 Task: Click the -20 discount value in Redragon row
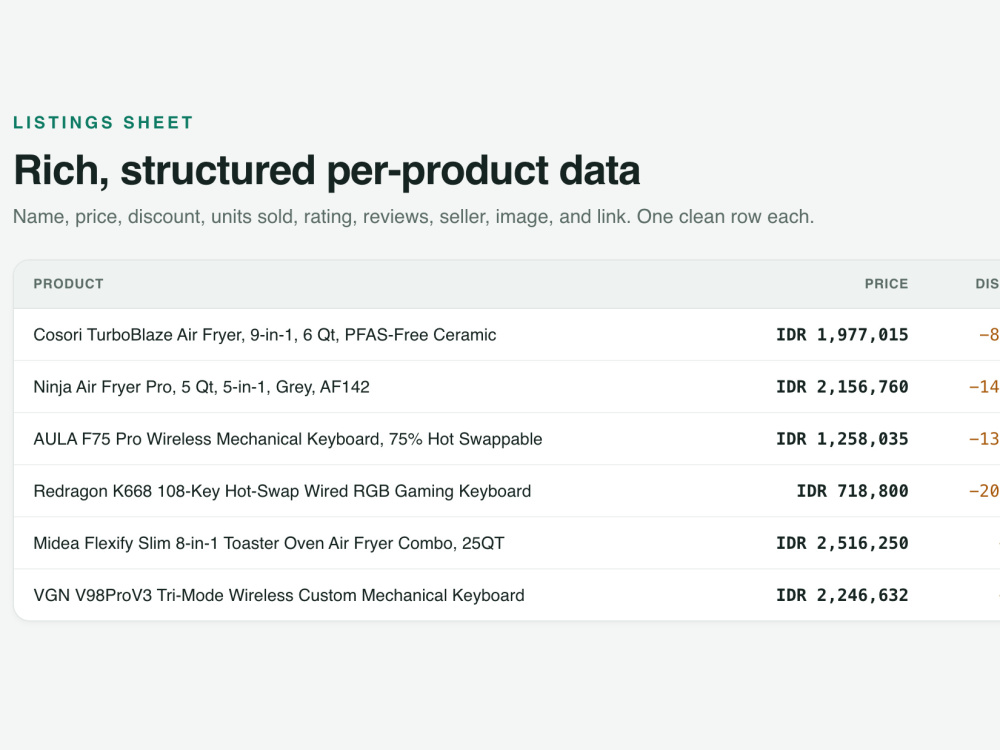tap(984, 491)
